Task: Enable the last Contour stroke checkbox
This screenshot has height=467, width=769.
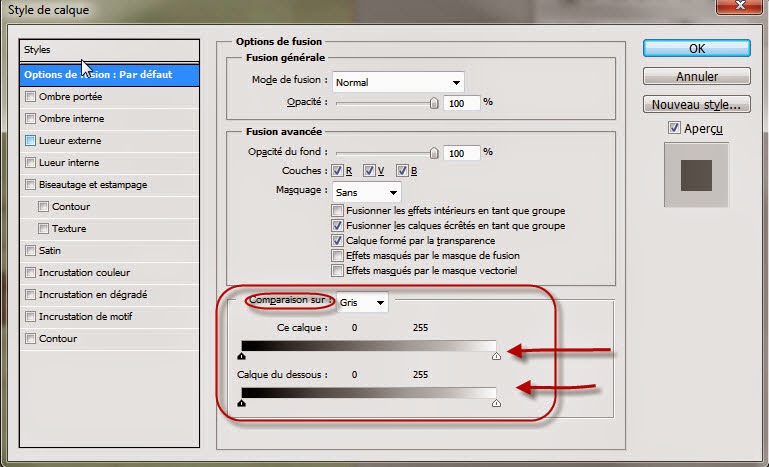Action: pos(30,338)
